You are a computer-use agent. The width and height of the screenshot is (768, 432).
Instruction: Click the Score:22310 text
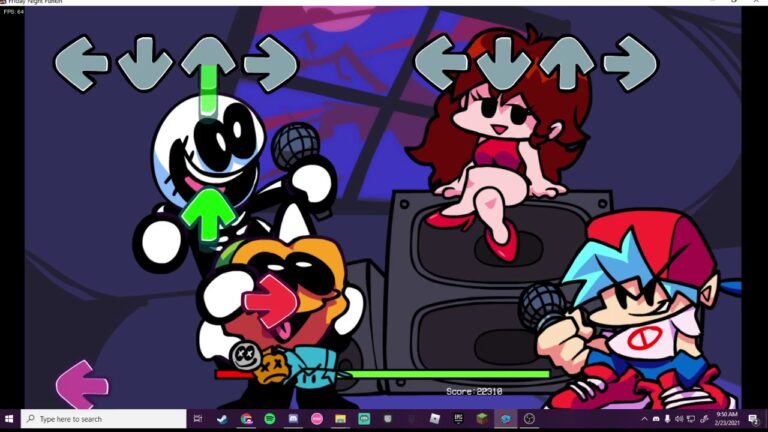tap(474, 391)
